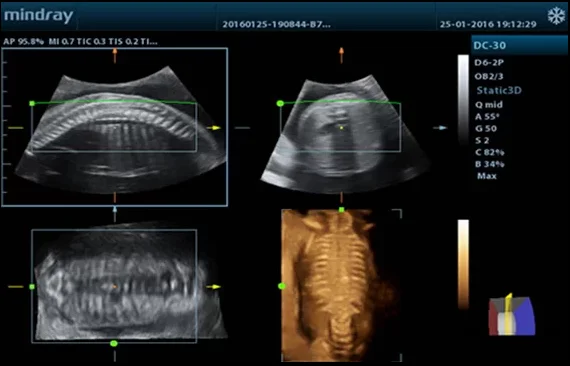Click yellow center dot in axial view
The height and width of the screenshot is (366, 570).
click(x=341, y=128)
